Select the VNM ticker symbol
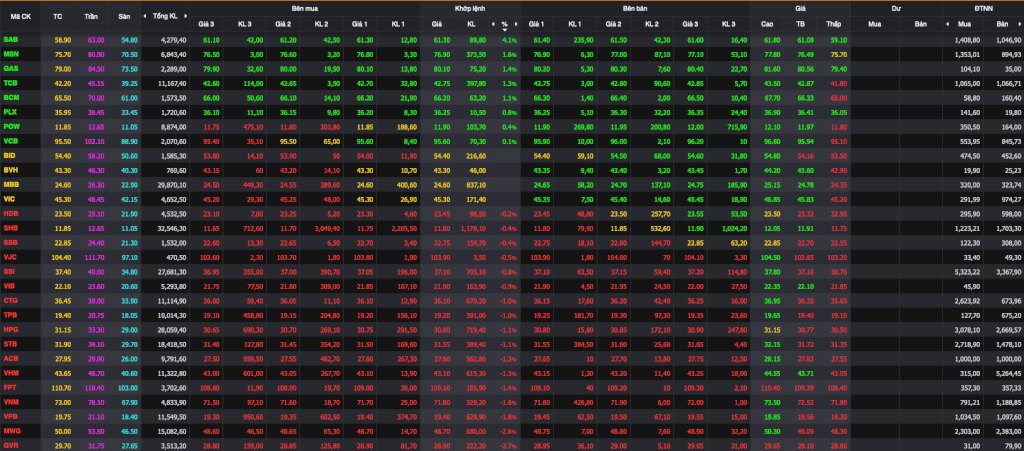This screenshot has width=1024, height=451. 10,401
